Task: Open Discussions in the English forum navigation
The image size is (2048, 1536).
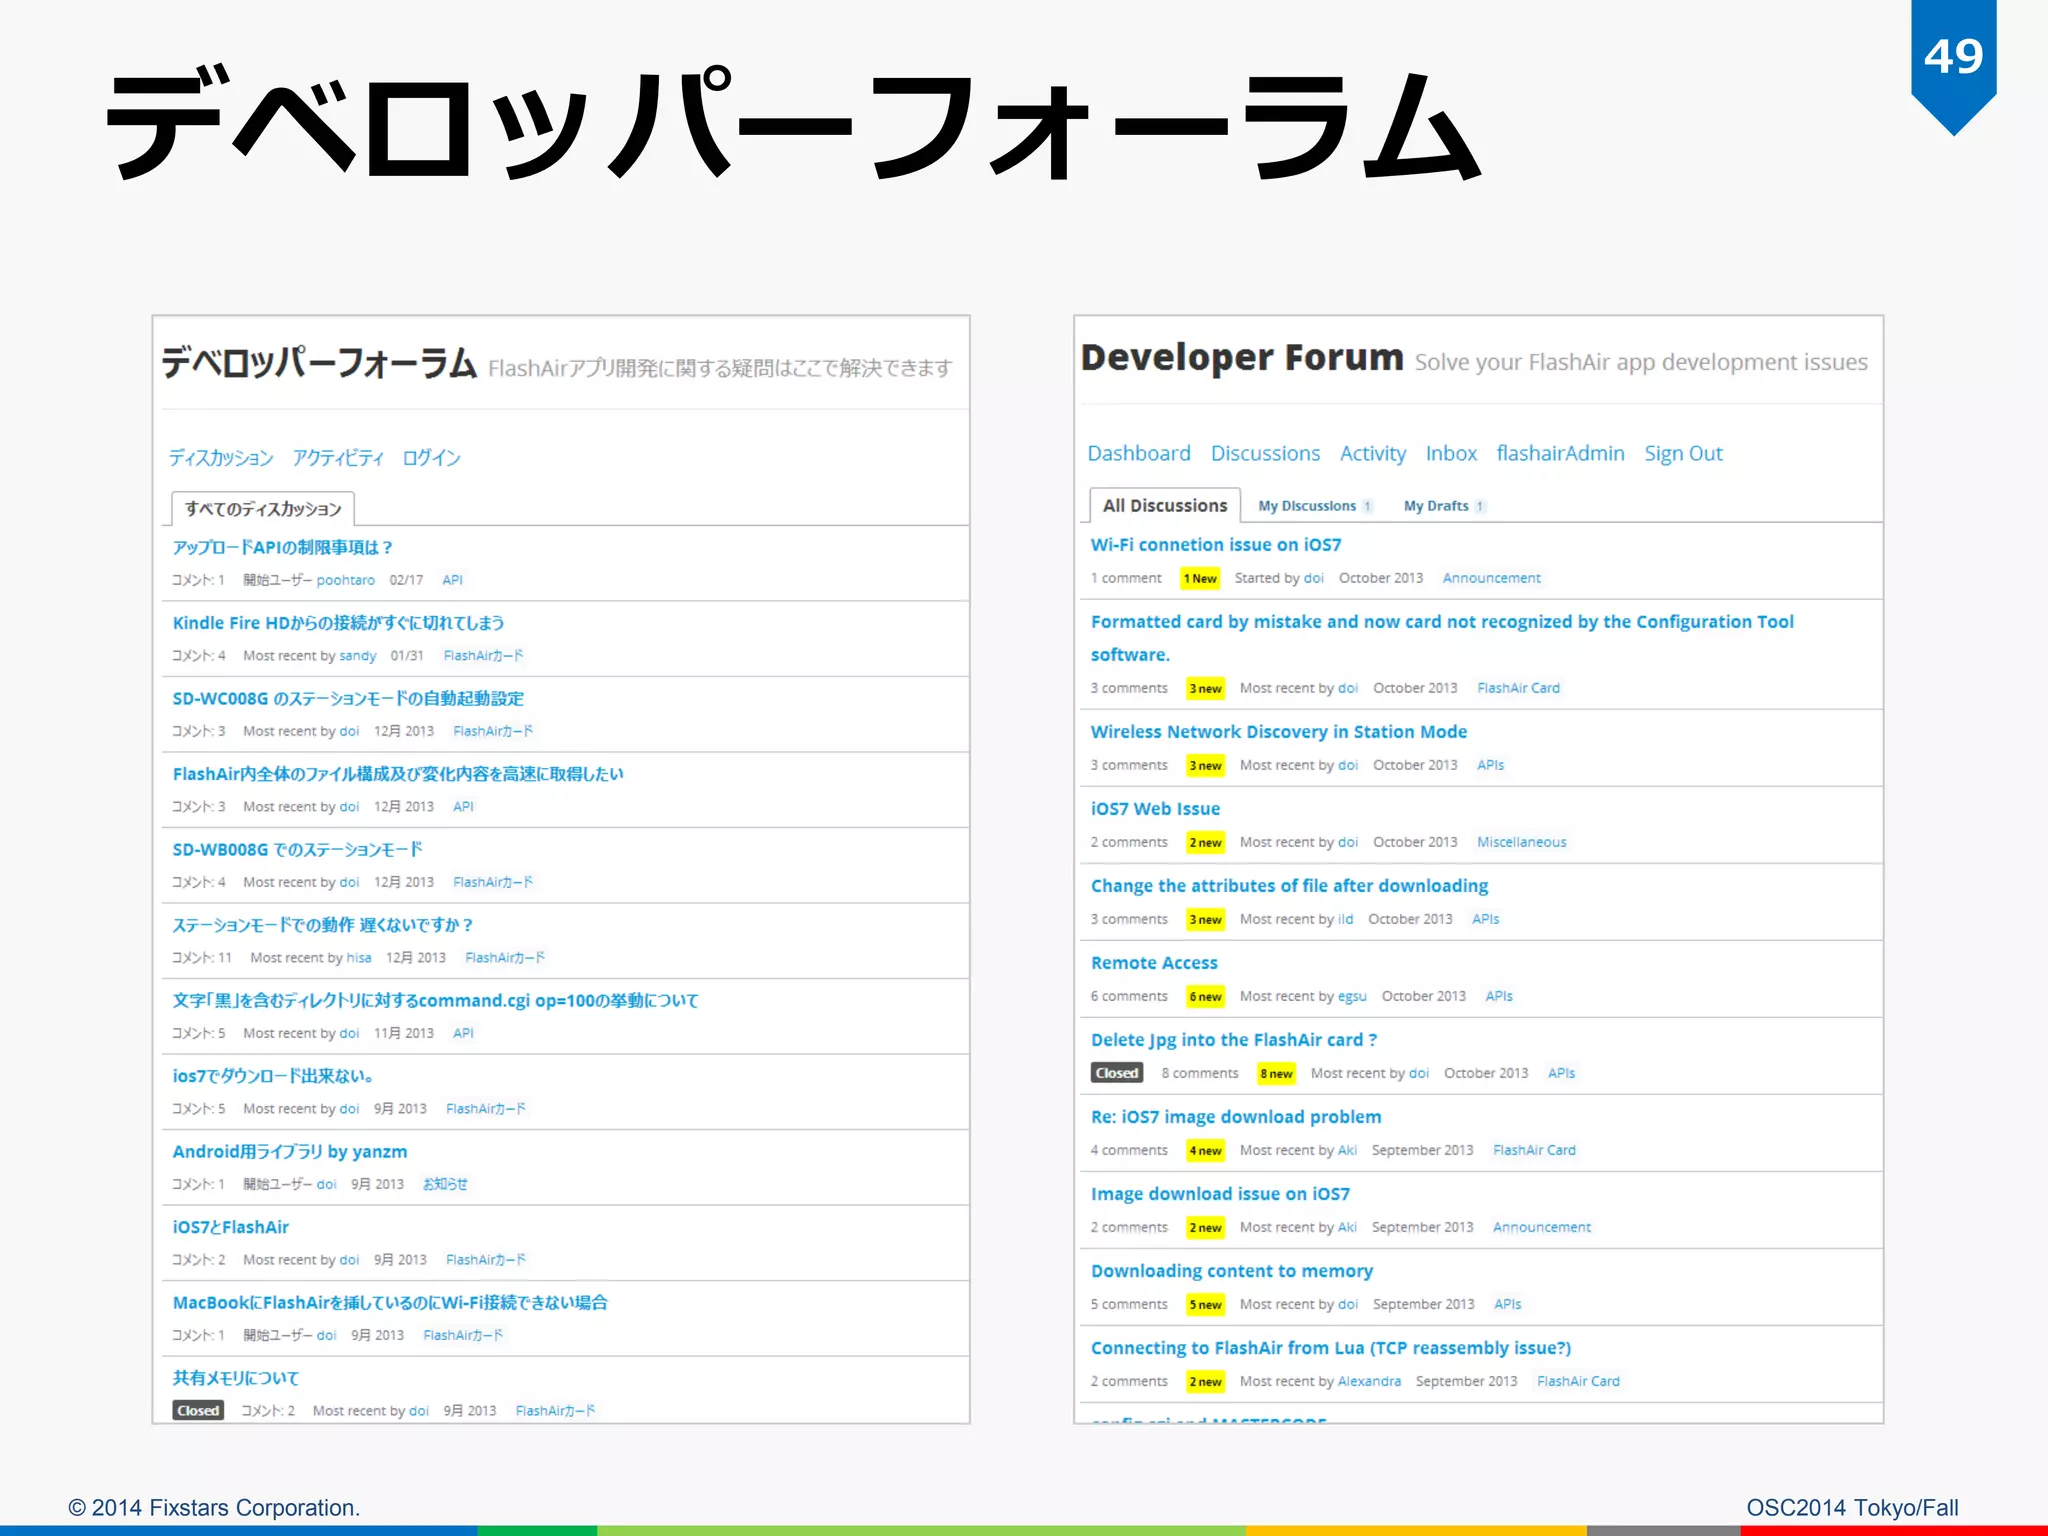Action: point(1265,453)
